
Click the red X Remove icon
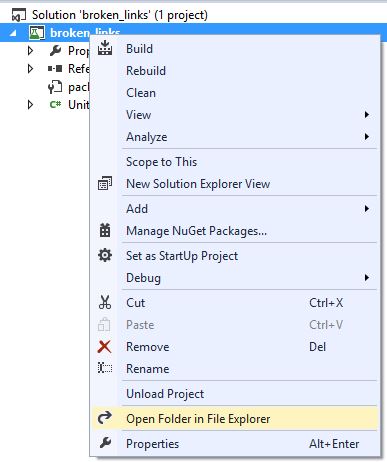104,347
